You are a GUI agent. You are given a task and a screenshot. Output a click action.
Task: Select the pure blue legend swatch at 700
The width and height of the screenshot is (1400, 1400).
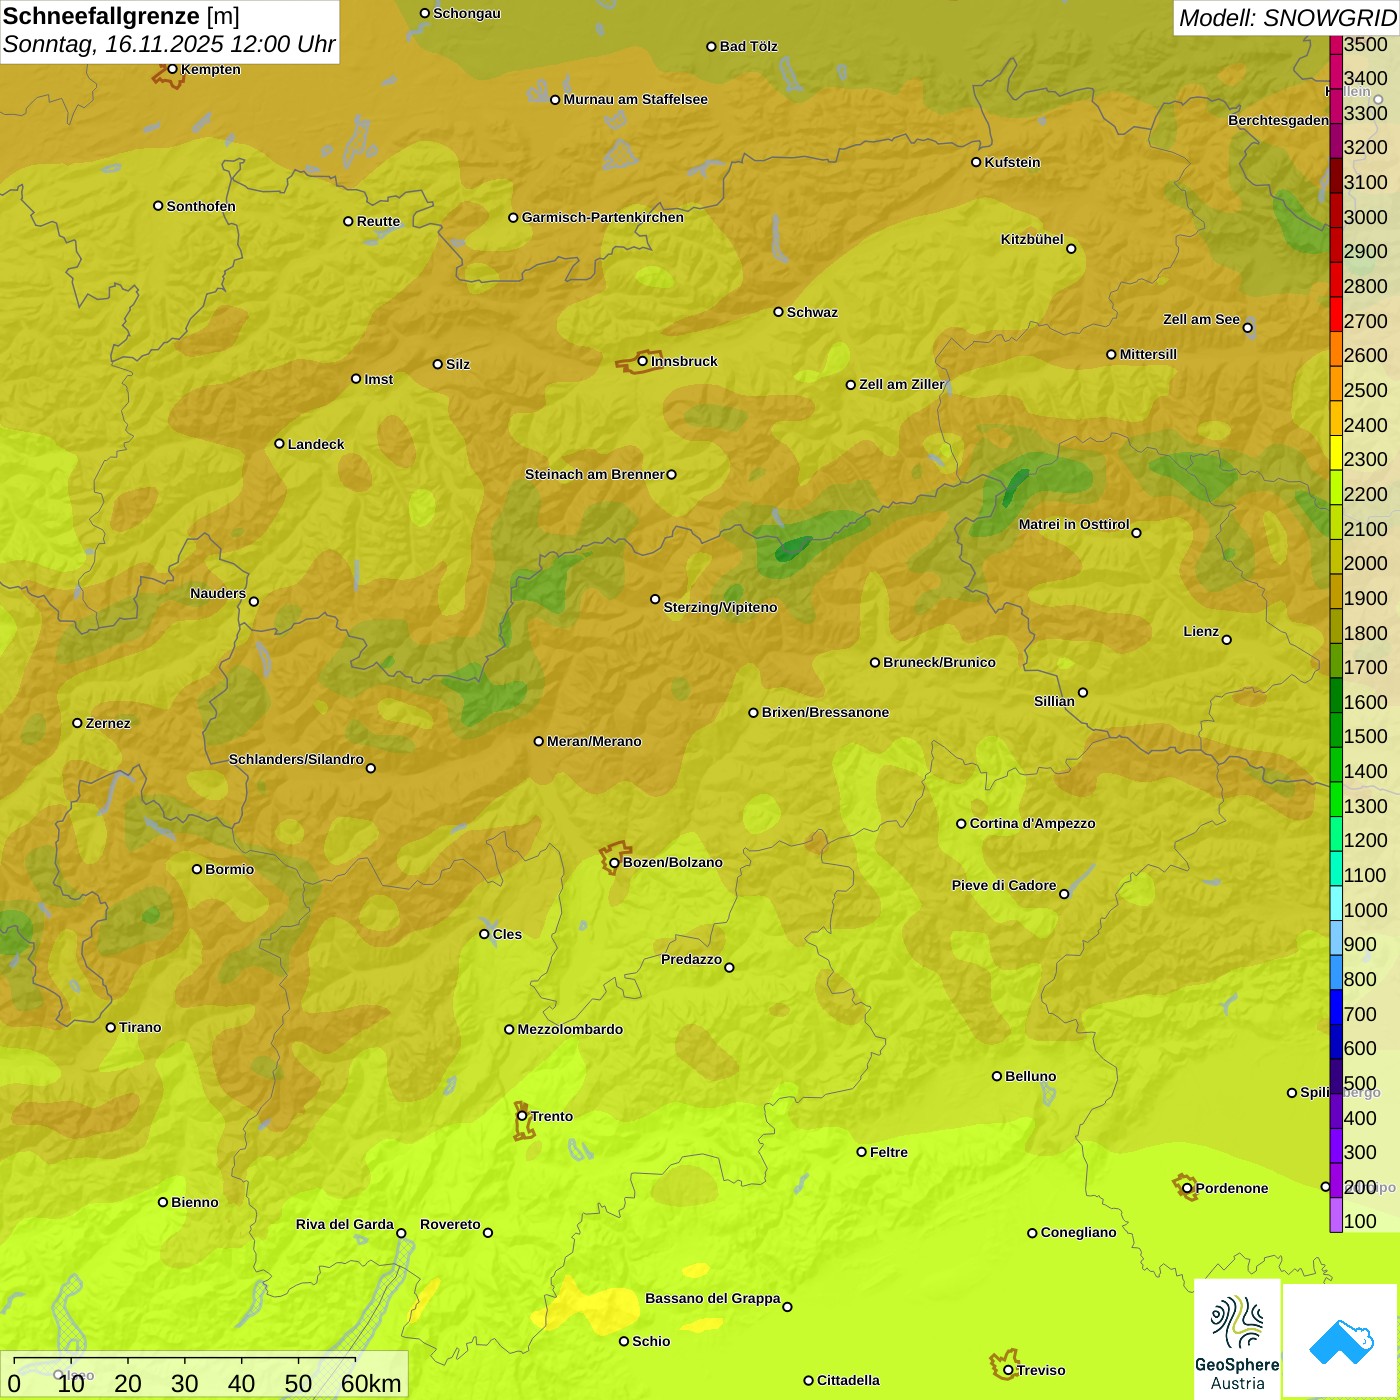pos(1335,1006)
